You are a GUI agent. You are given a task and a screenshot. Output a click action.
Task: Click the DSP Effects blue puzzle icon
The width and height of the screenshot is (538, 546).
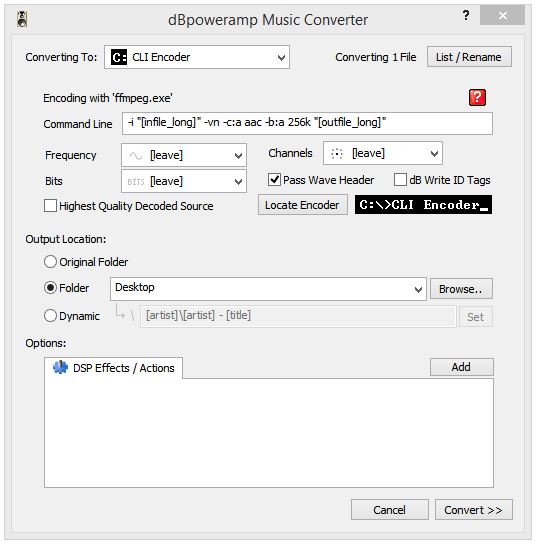click(60, 367)
